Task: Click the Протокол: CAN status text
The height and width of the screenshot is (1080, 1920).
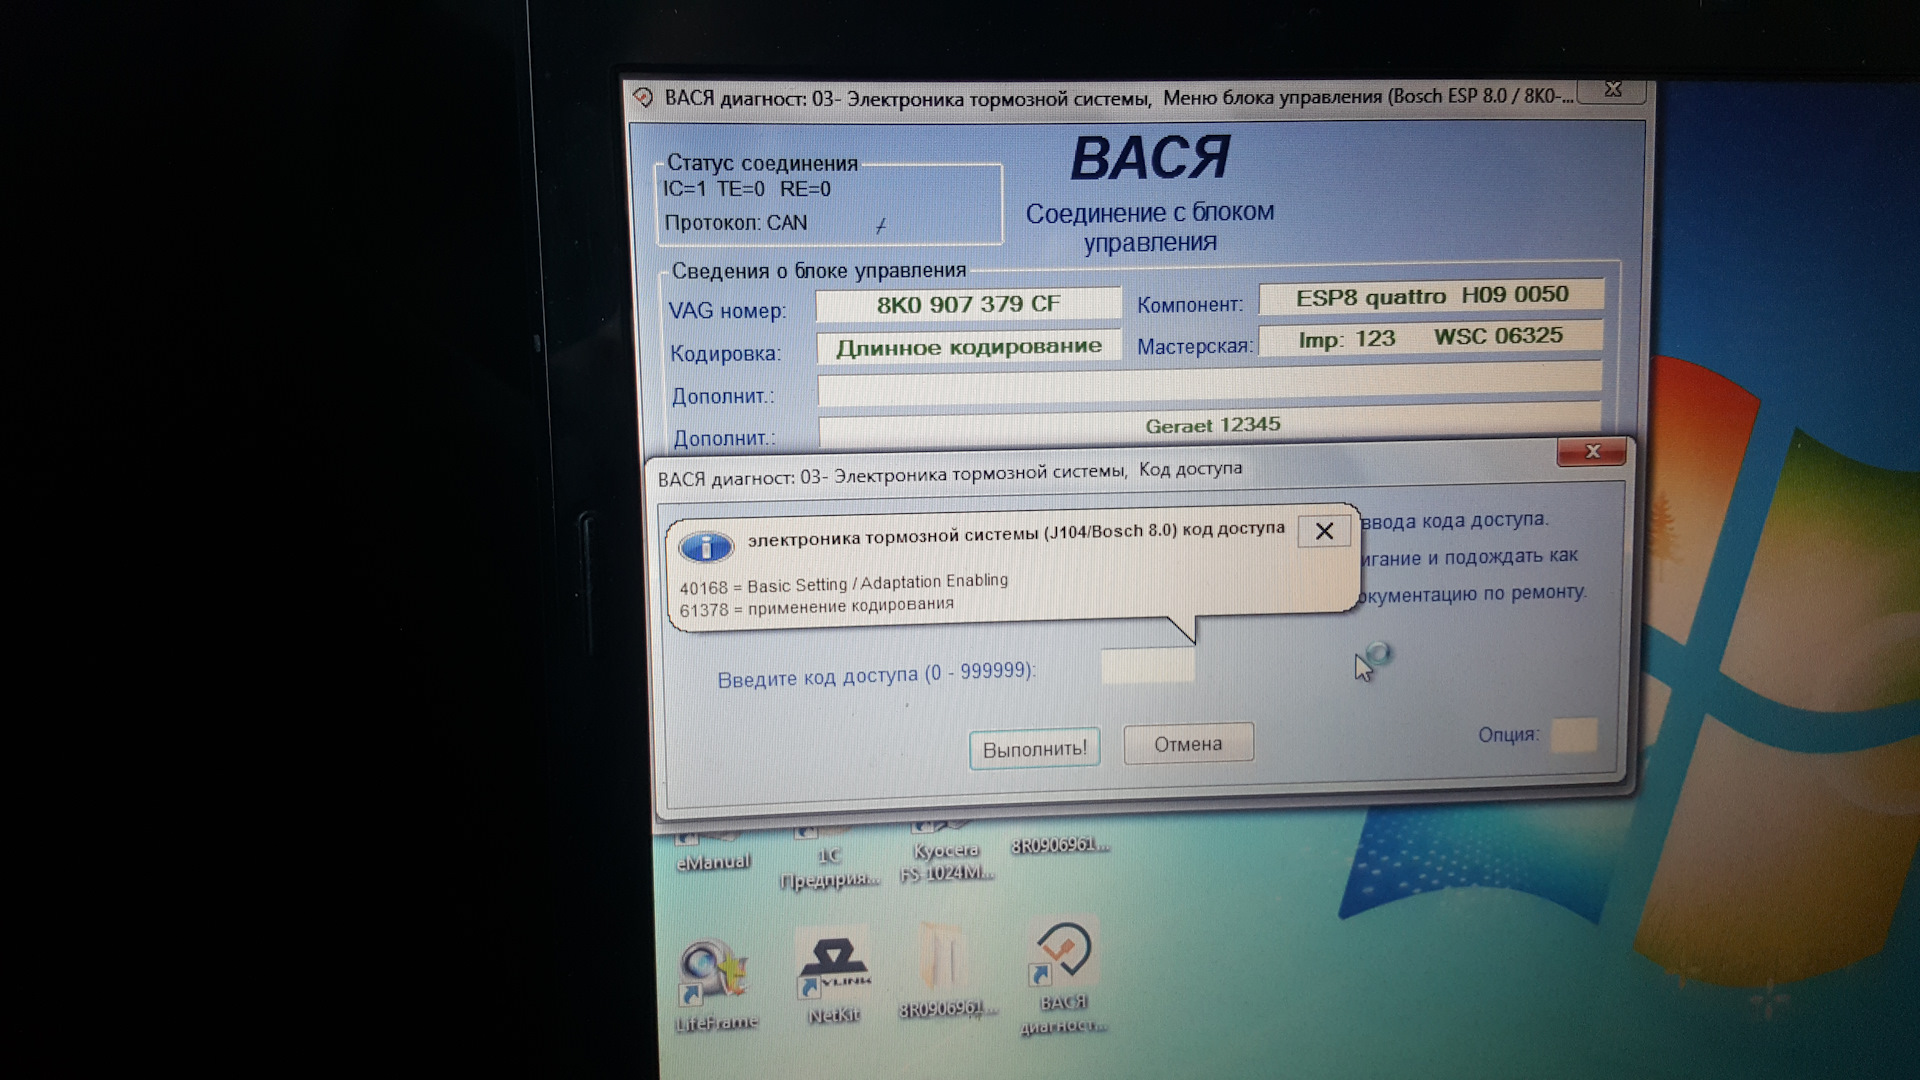Action: pyautogui.click(x=735, y=223)
